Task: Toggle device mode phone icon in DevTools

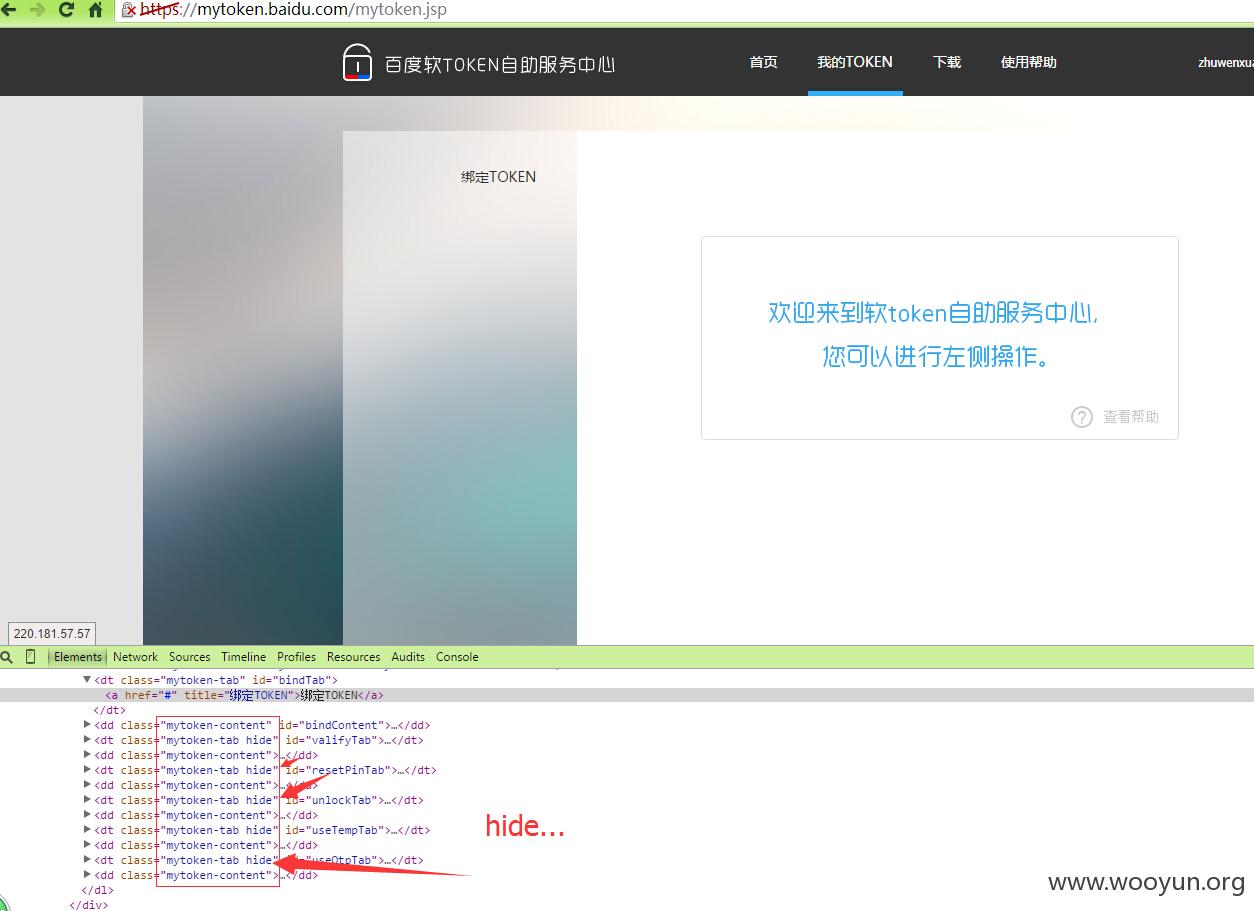Action: coord(31,657)
